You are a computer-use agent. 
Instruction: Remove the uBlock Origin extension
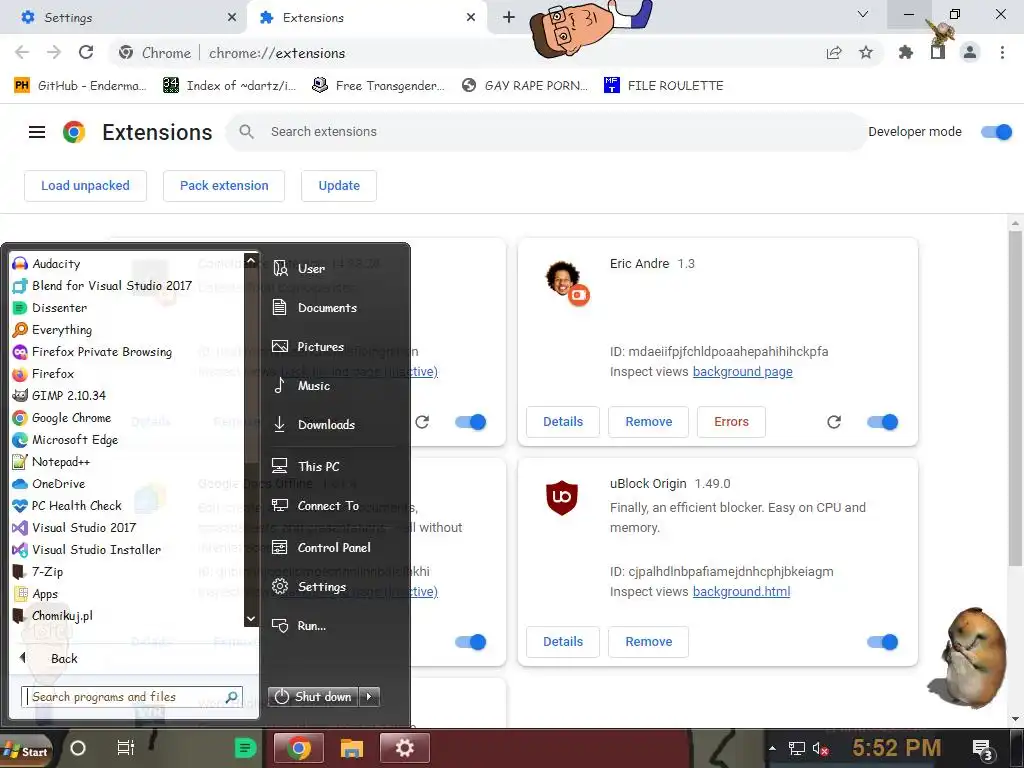pos(648,642)
